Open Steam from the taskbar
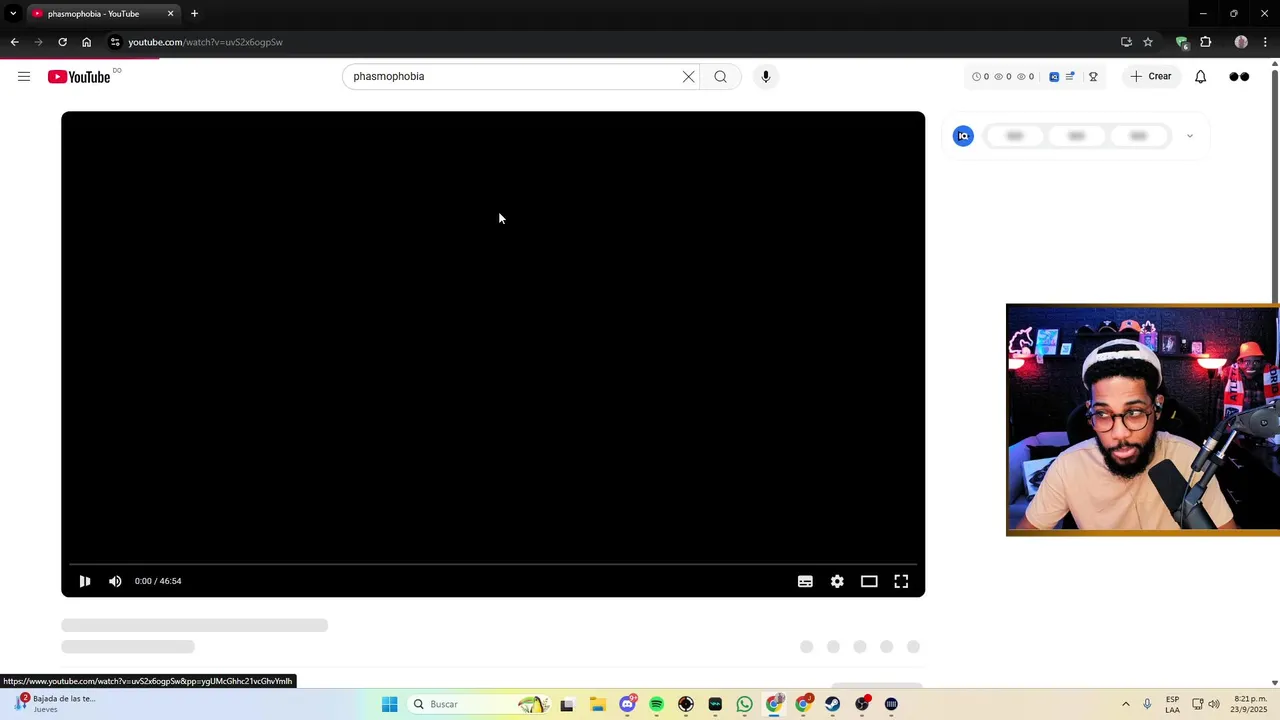Viewport: 1280px width, 720px height. [832, 704]
